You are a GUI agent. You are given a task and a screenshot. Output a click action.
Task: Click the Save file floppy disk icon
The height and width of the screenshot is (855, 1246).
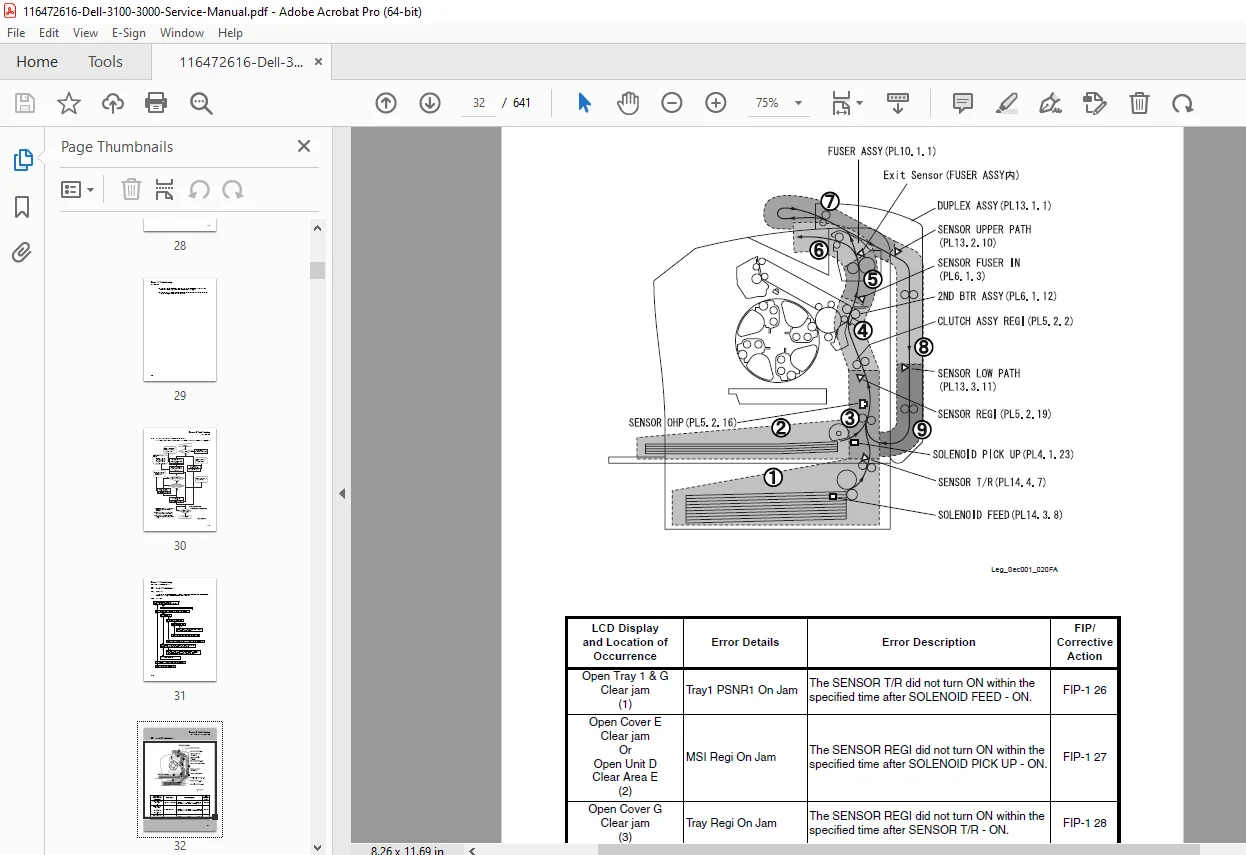pos(25,103)
